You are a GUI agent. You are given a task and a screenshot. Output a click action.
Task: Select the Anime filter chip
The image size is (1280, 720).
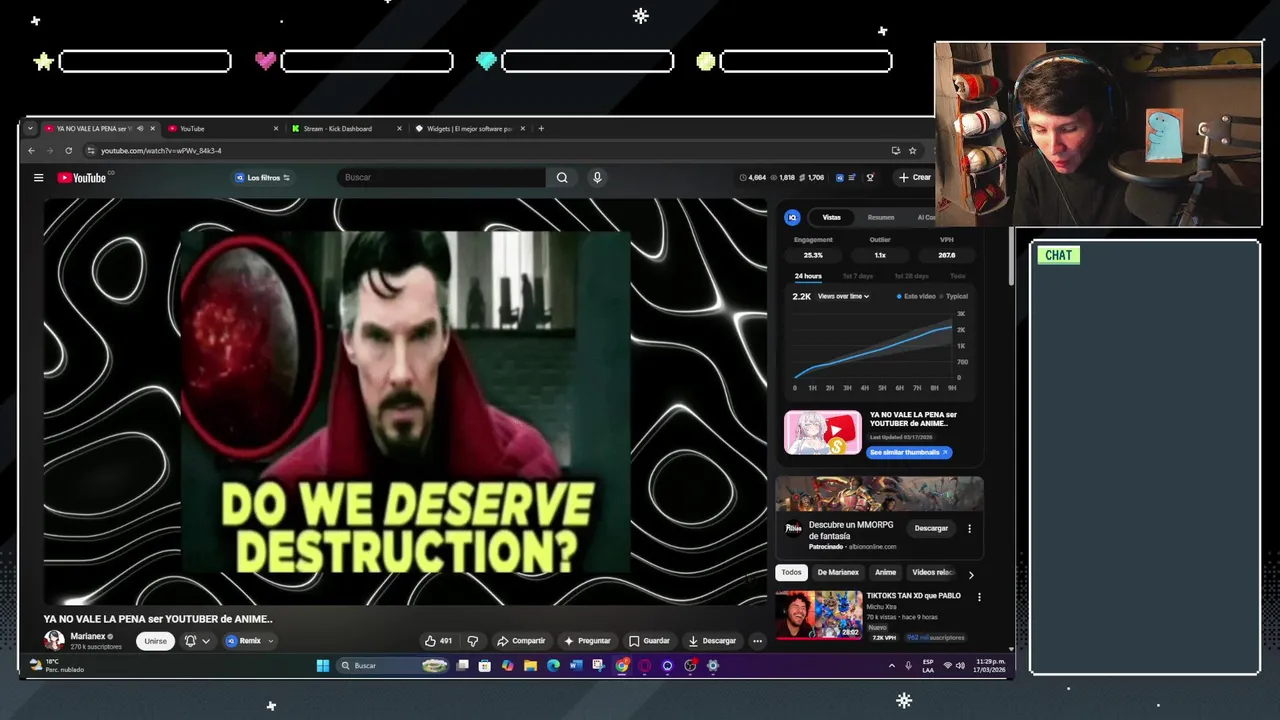(885, 573)
